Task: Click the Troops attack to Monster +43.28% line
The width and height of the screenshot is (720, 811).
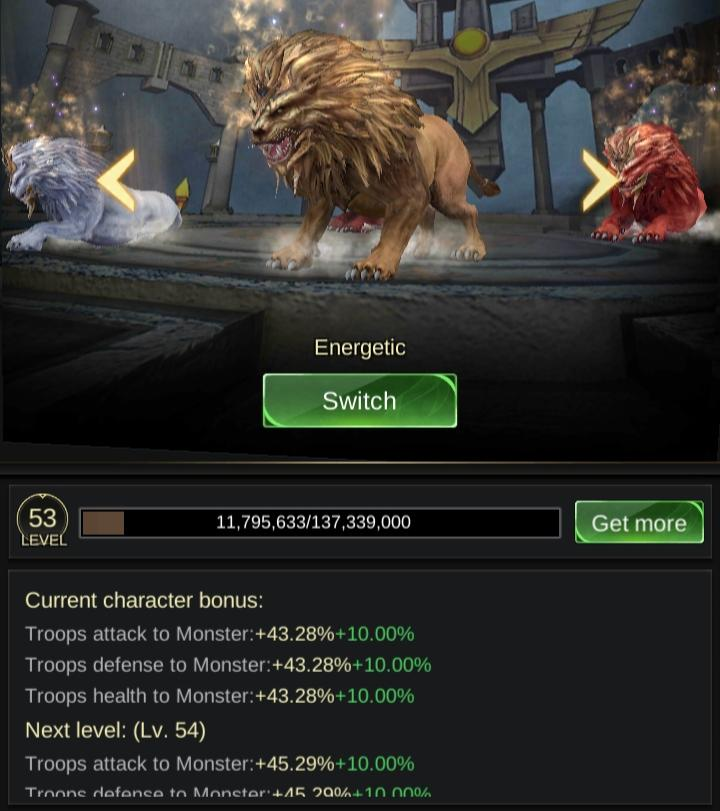Action: pyautogui.click(x=220, y=634)
